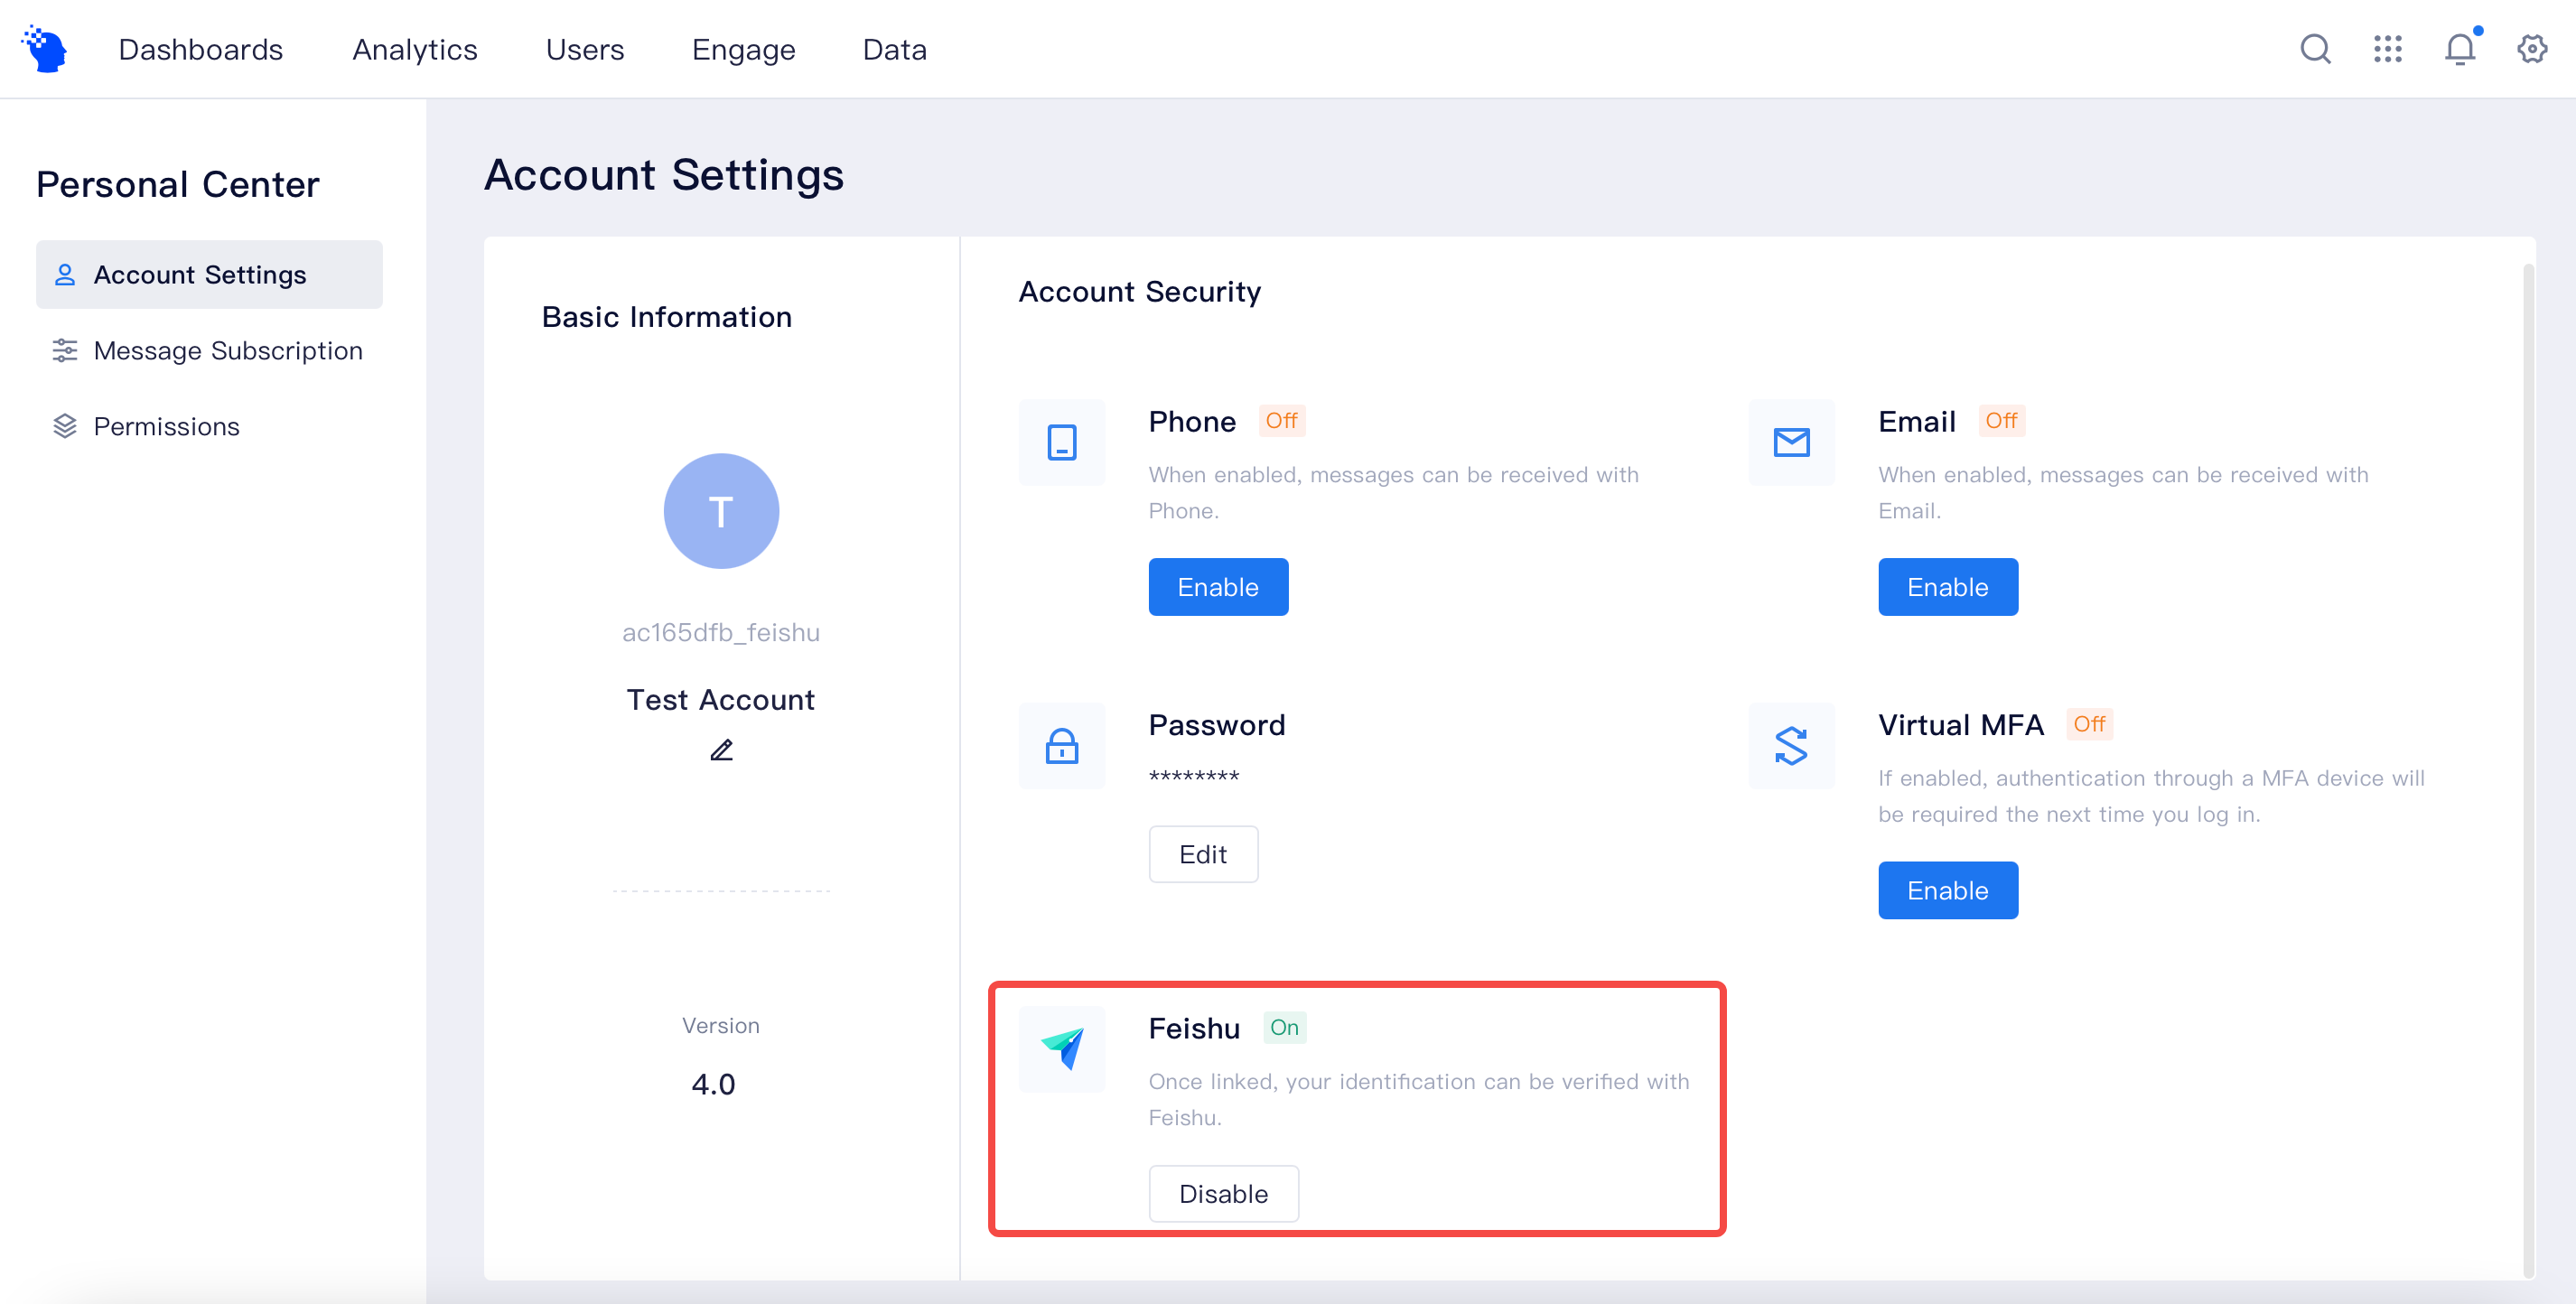2576x1304 pixels.
Task: Select Message Subscription in the sidebar
Action: point(209,350)
